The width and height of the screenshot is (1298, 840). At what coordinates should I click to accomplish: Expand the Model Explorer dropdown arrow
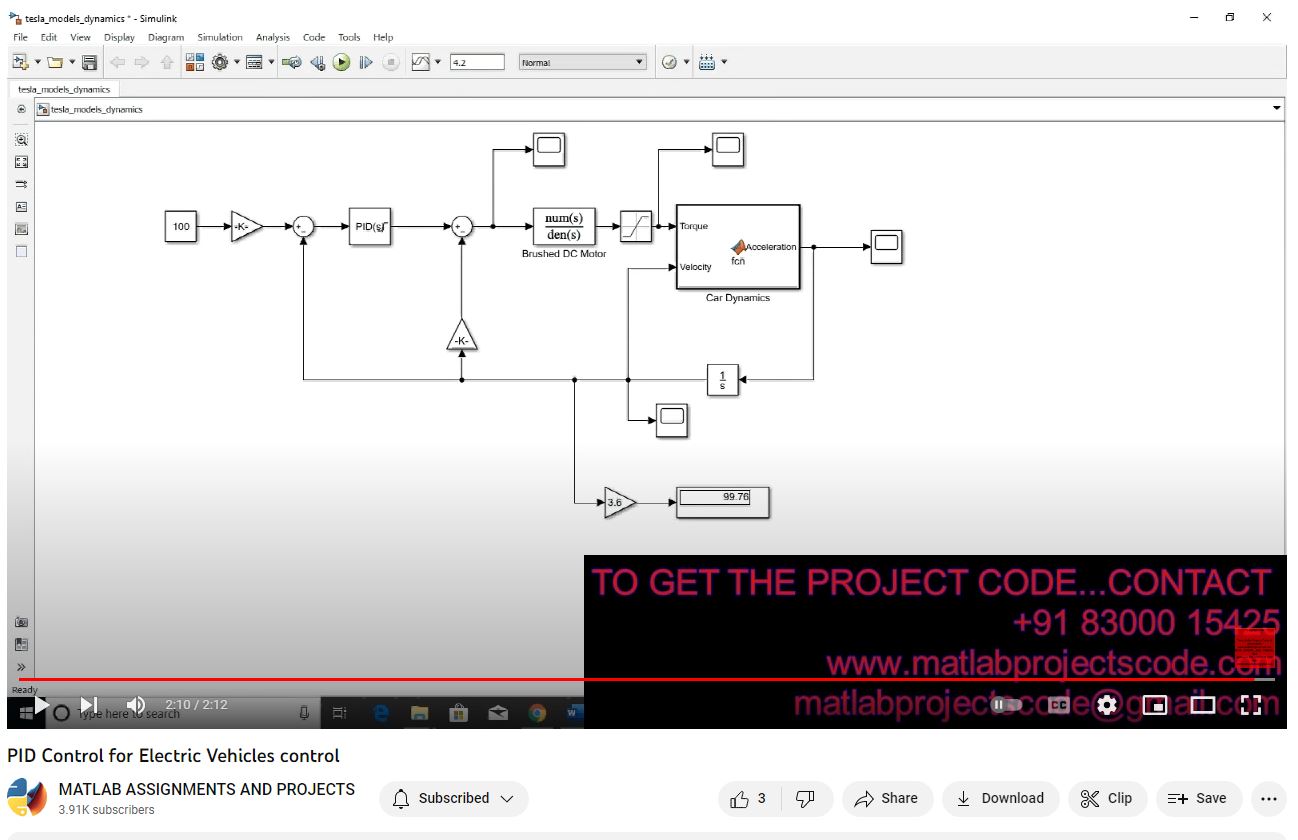tap(271, 62)
